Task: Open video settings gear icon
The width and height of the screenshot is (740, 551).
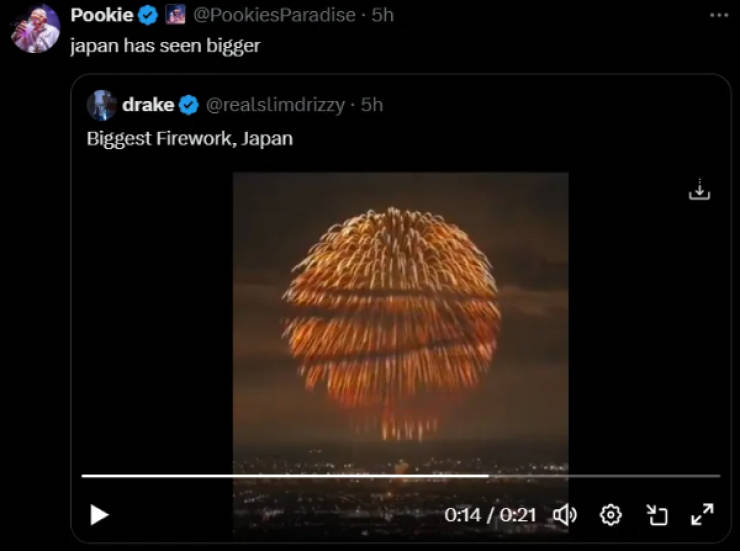Action: point(611,515)
